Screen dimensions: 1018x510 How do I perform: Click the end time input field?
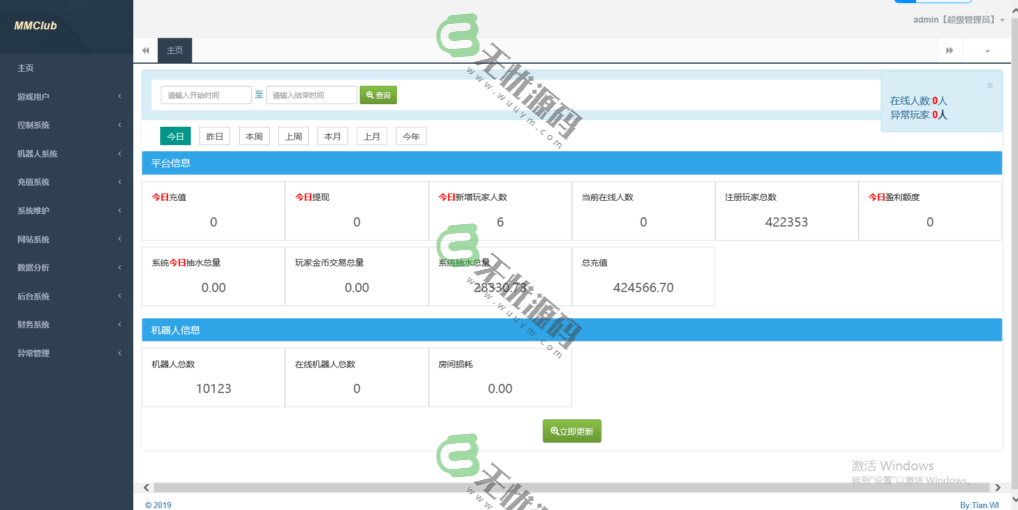312,95
